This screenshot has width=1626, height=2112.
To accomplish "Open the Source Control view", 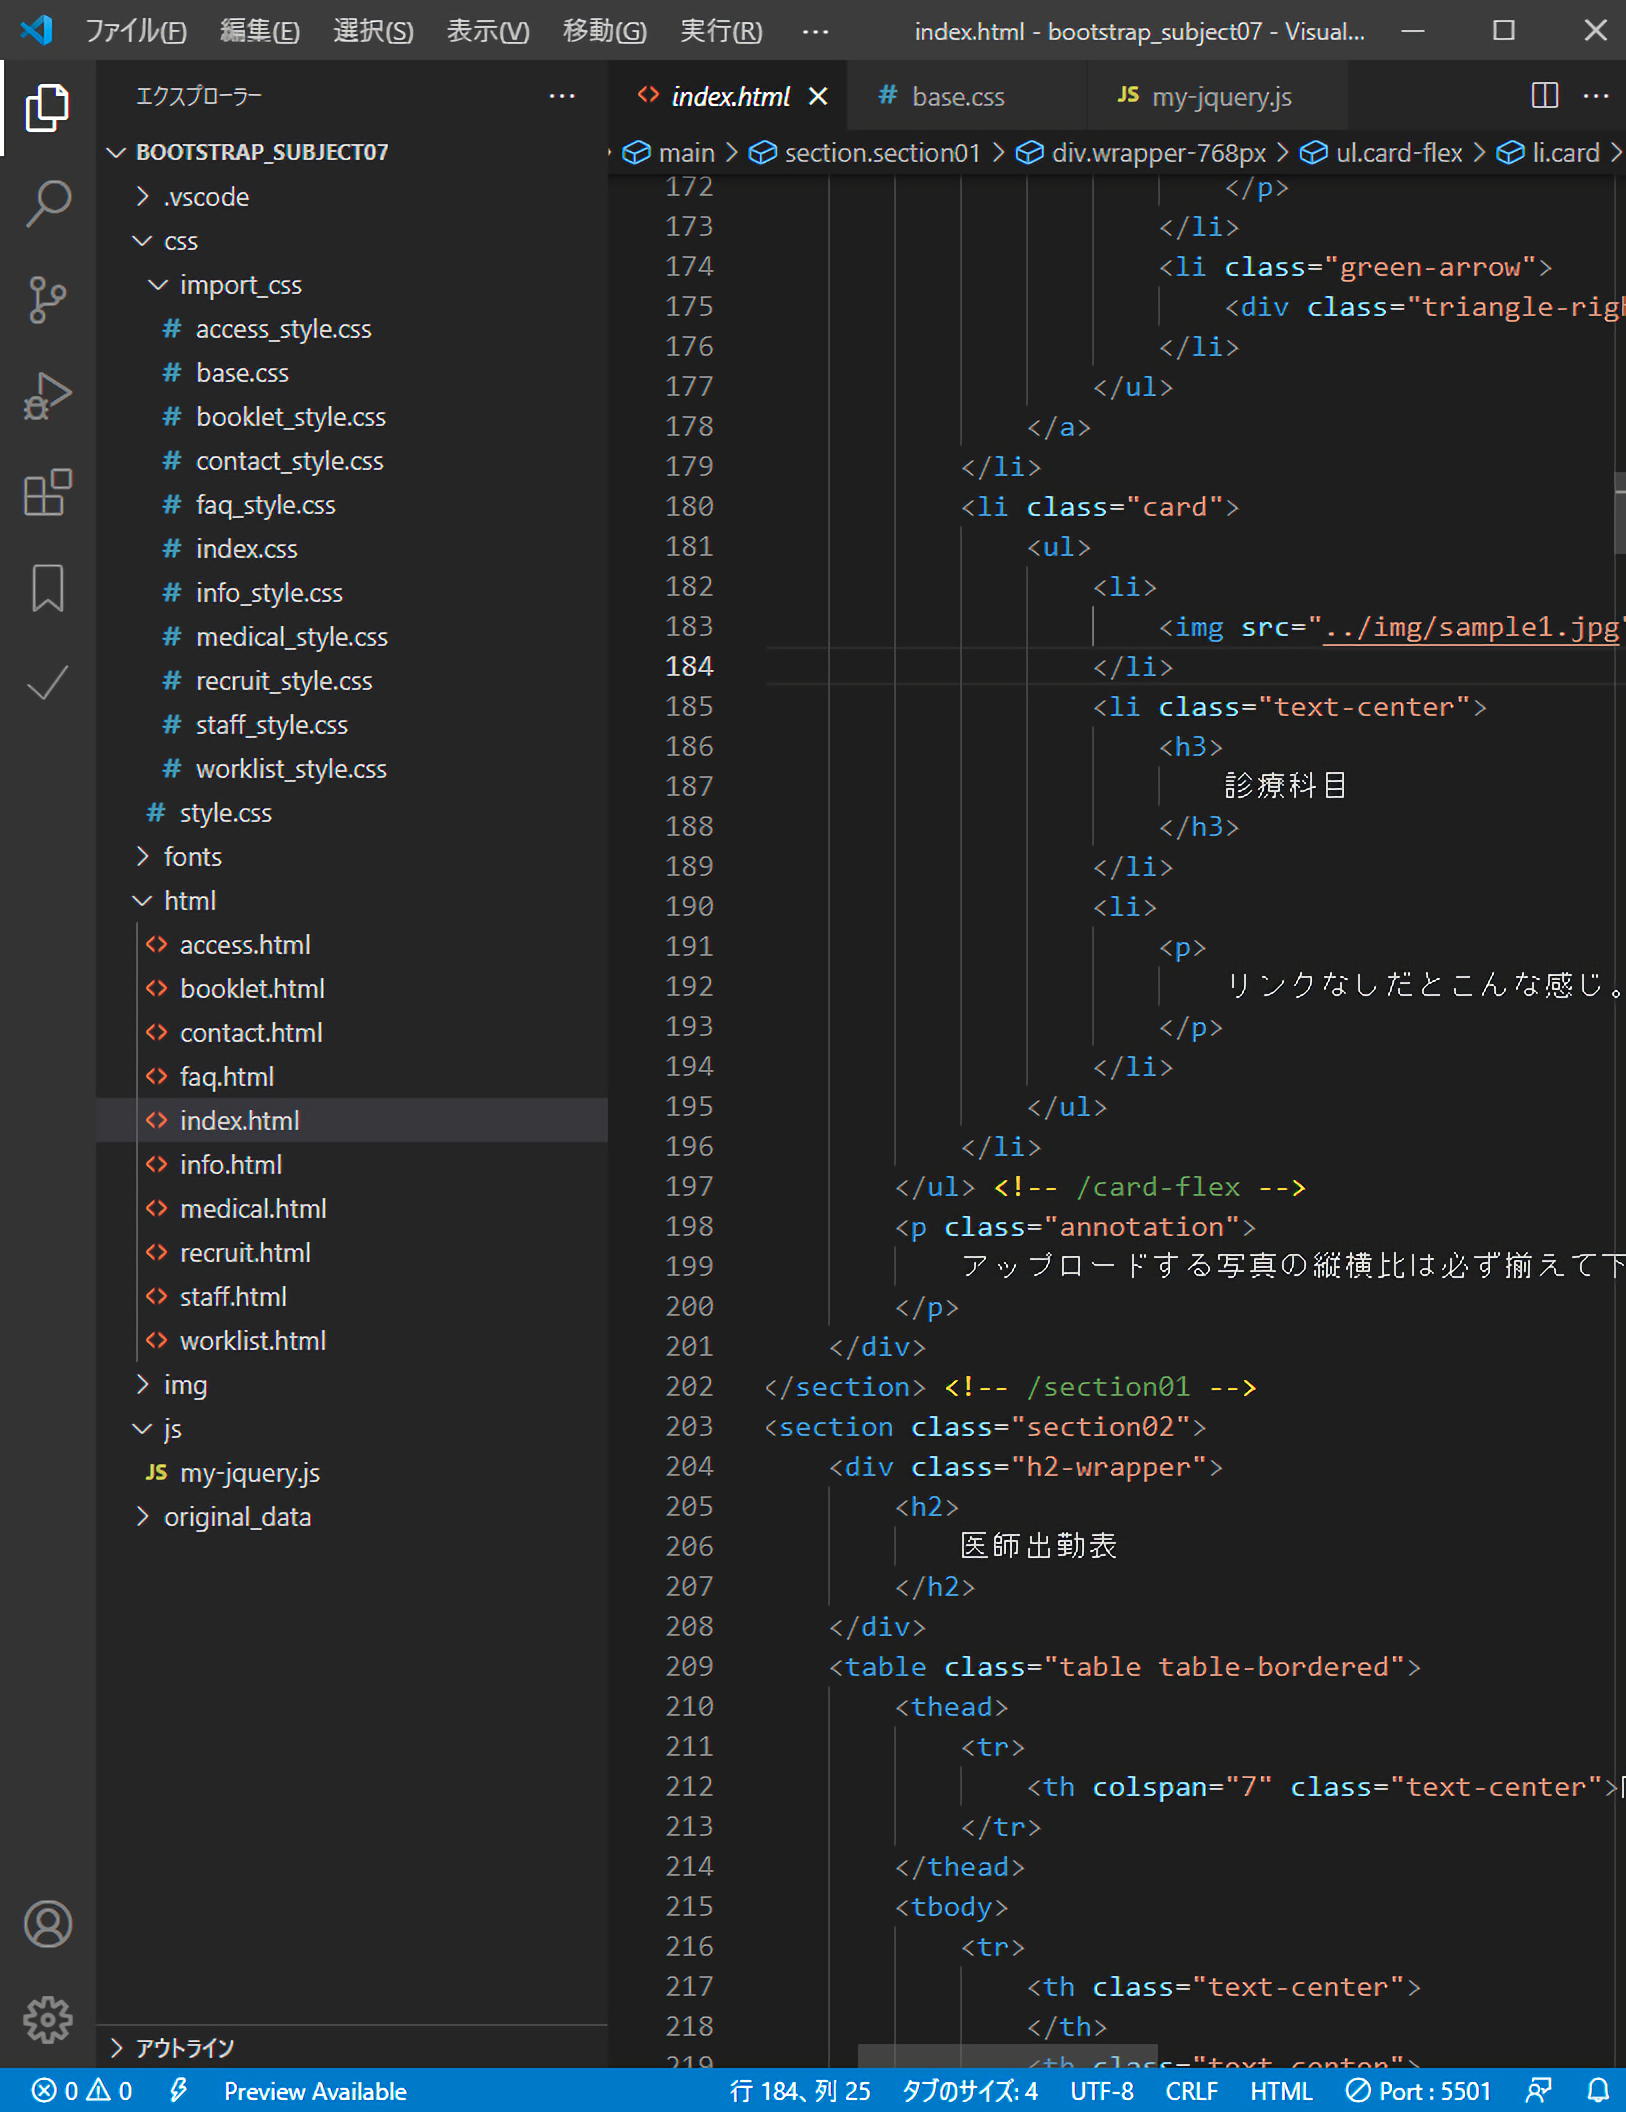I will point(47,299).
